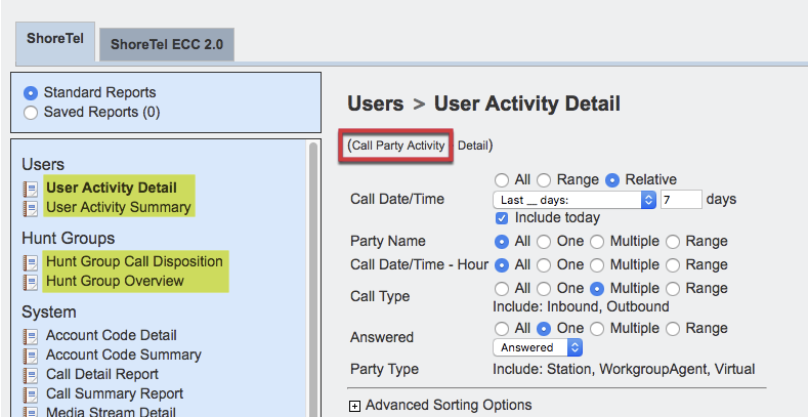Click the Call Detail Report icon

pyautogui.click(x=30, y=374)
